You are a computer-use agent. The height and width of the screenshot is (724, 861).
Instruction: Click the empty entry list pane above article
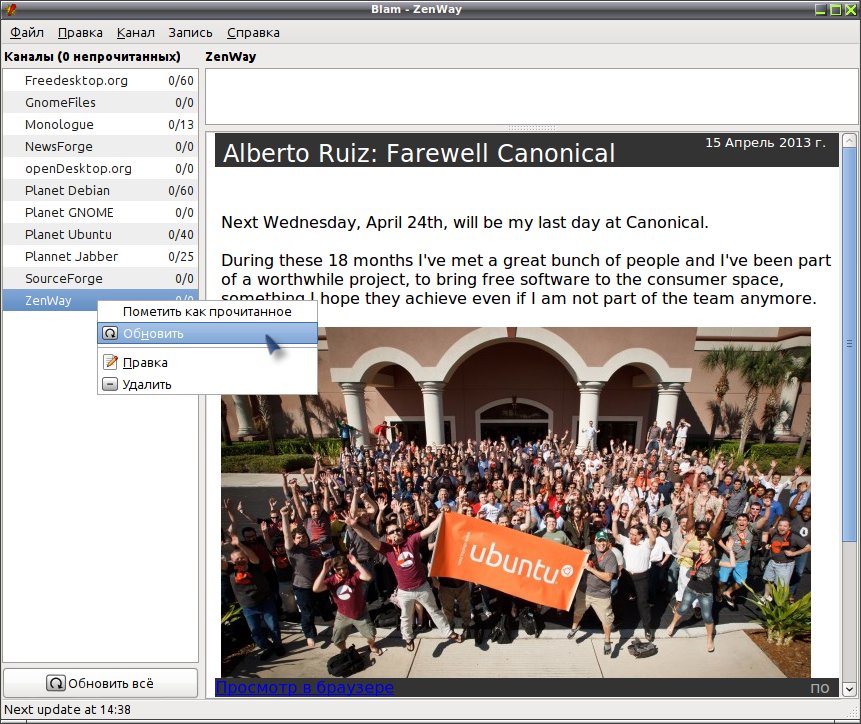coord(531,97)
